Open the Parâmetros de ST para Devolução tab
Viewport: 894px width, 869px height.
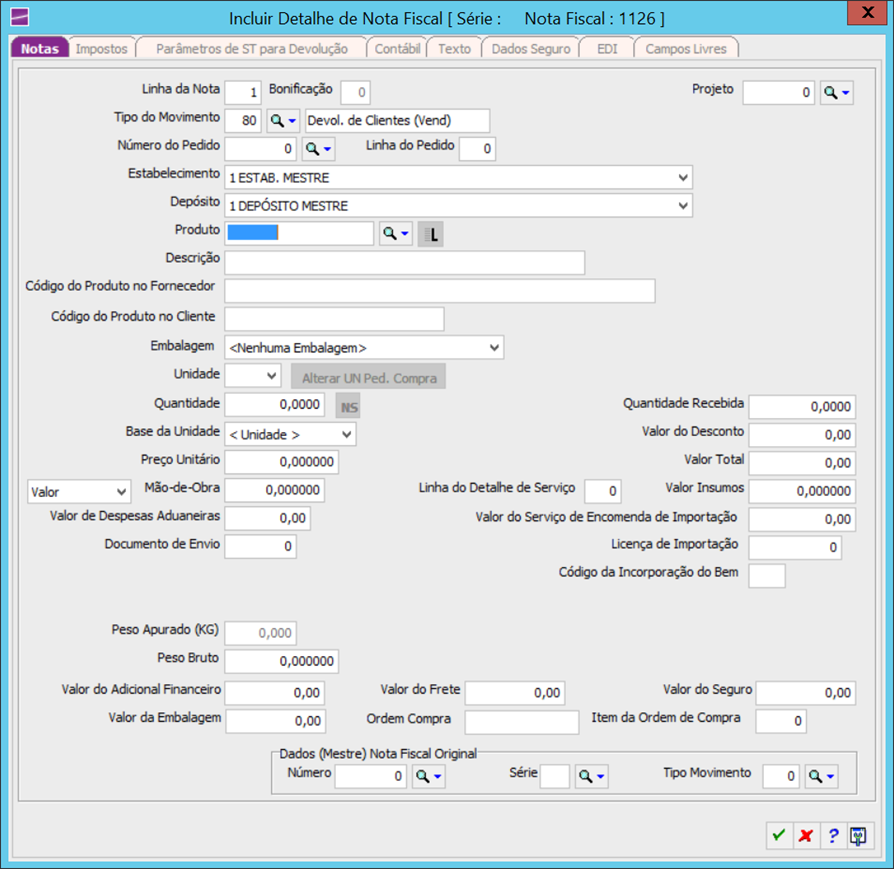251,48
